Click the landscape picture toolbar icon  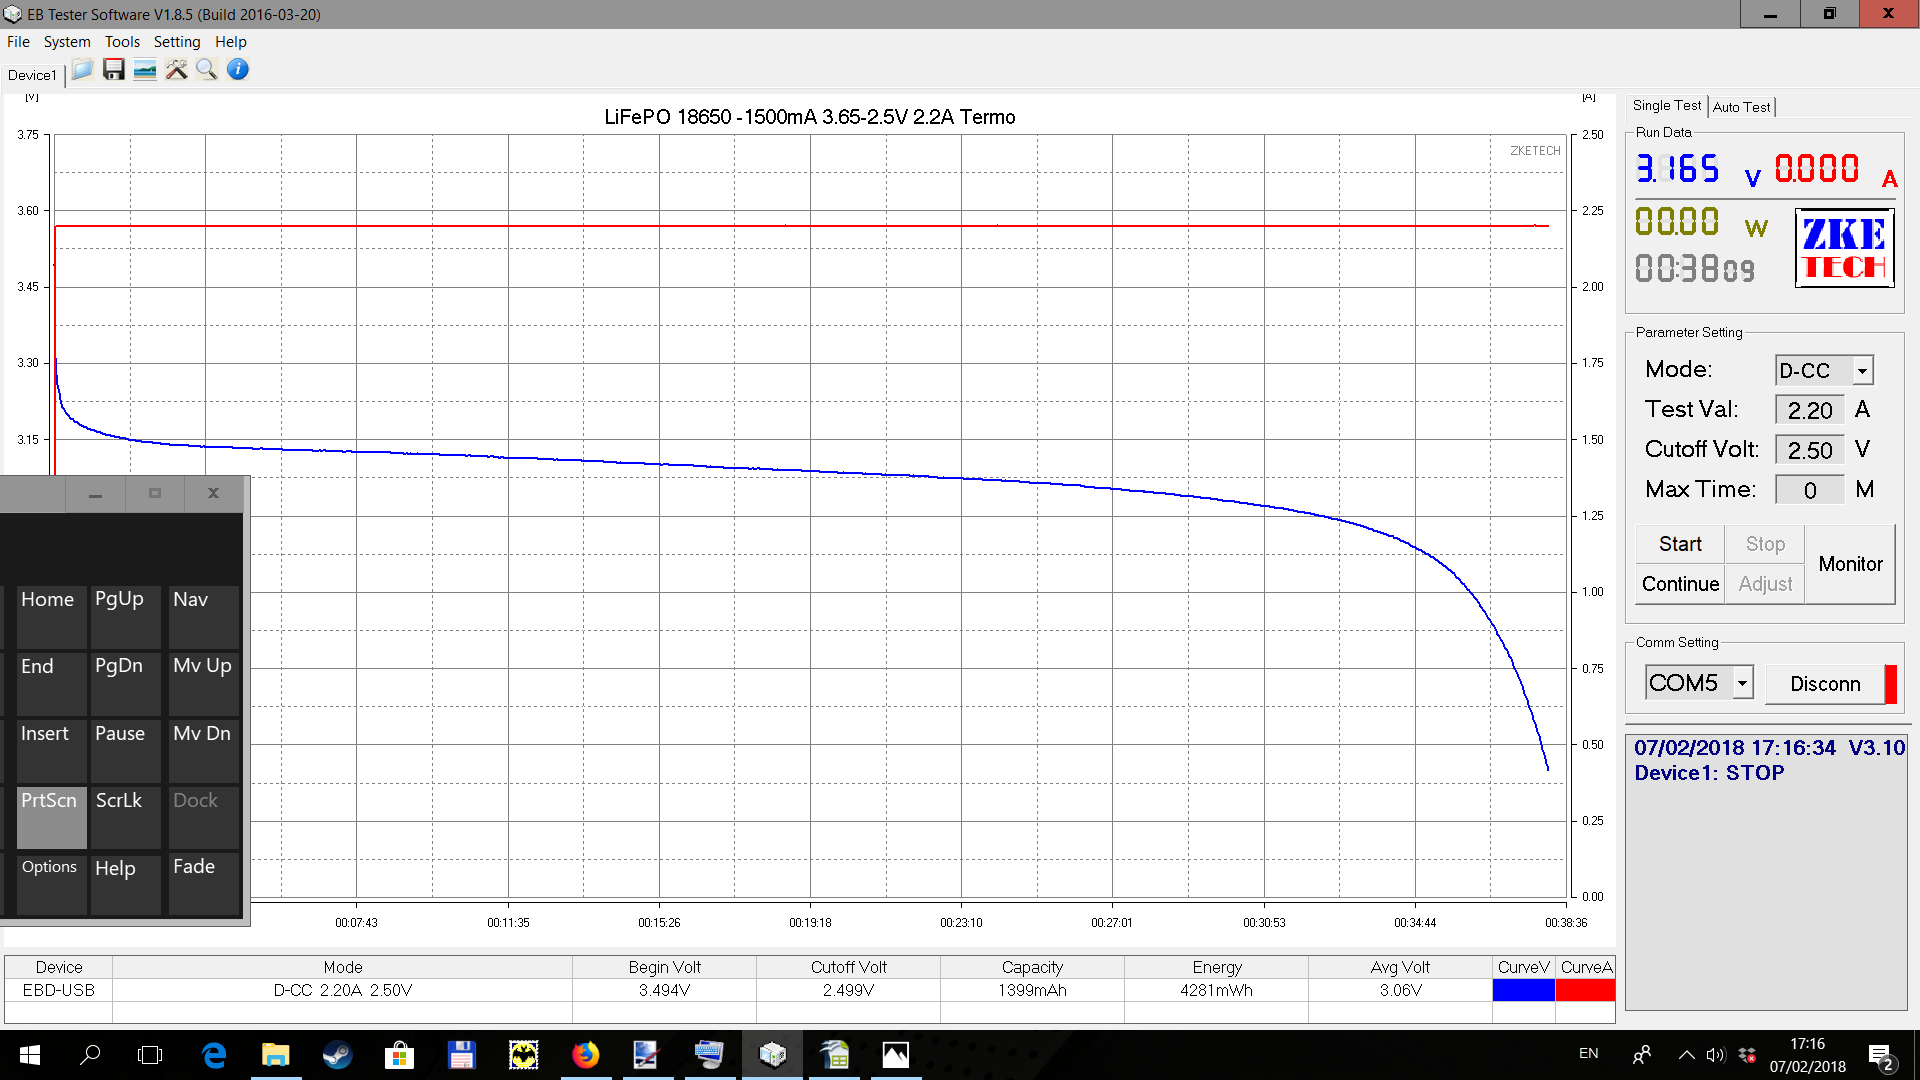pyautogui.click(x=145, y=70)
